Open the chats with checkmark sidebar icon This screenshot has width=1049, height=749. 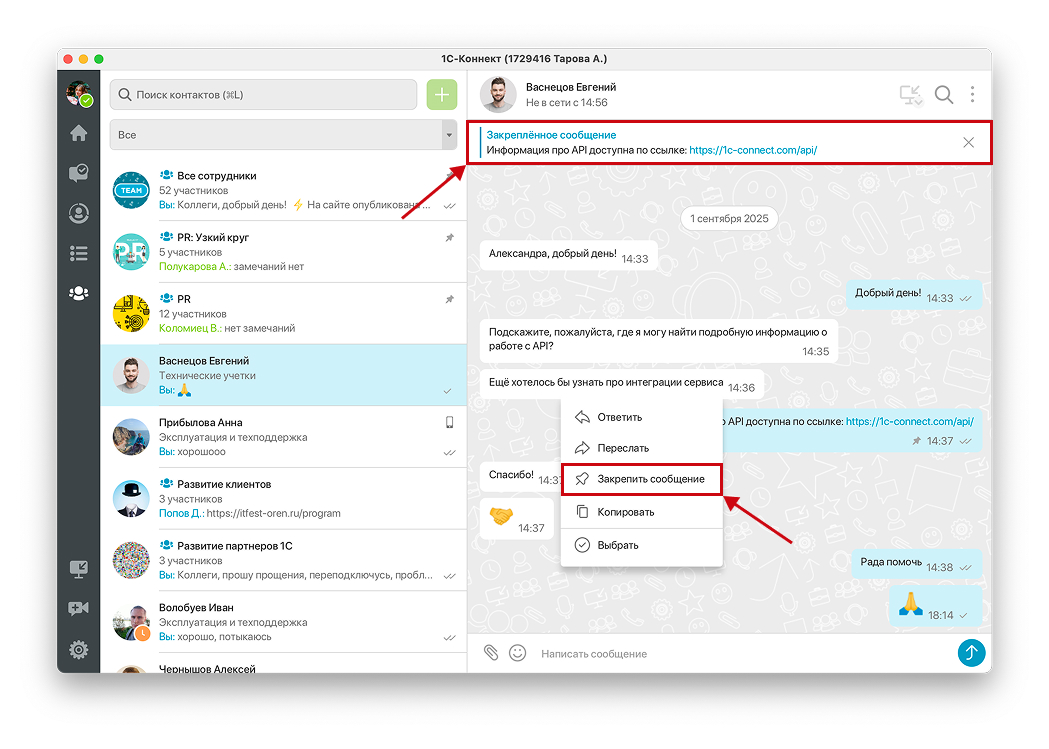click(x=78, y=174)
